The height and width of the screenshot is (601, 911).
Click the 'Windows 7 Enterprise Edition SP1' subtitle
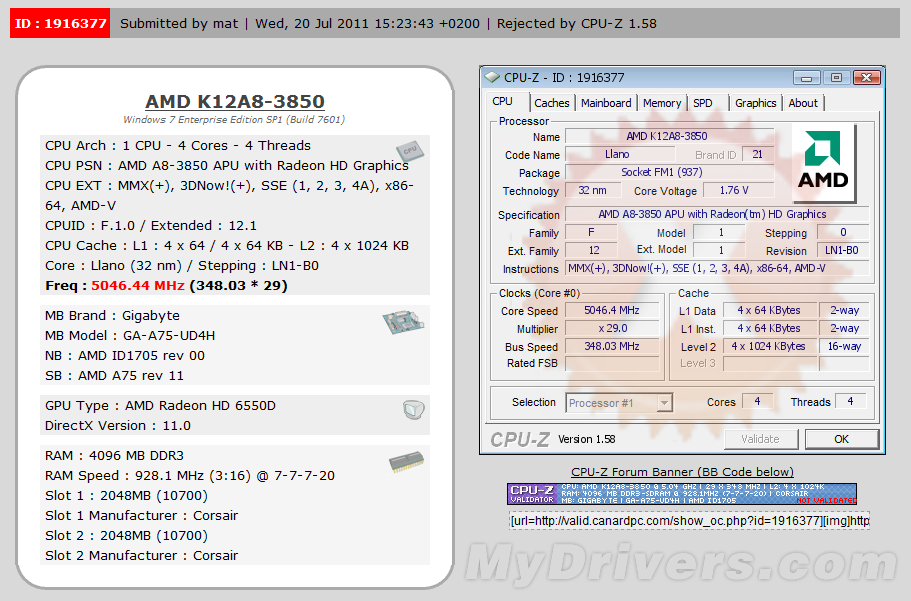[234, 120]
